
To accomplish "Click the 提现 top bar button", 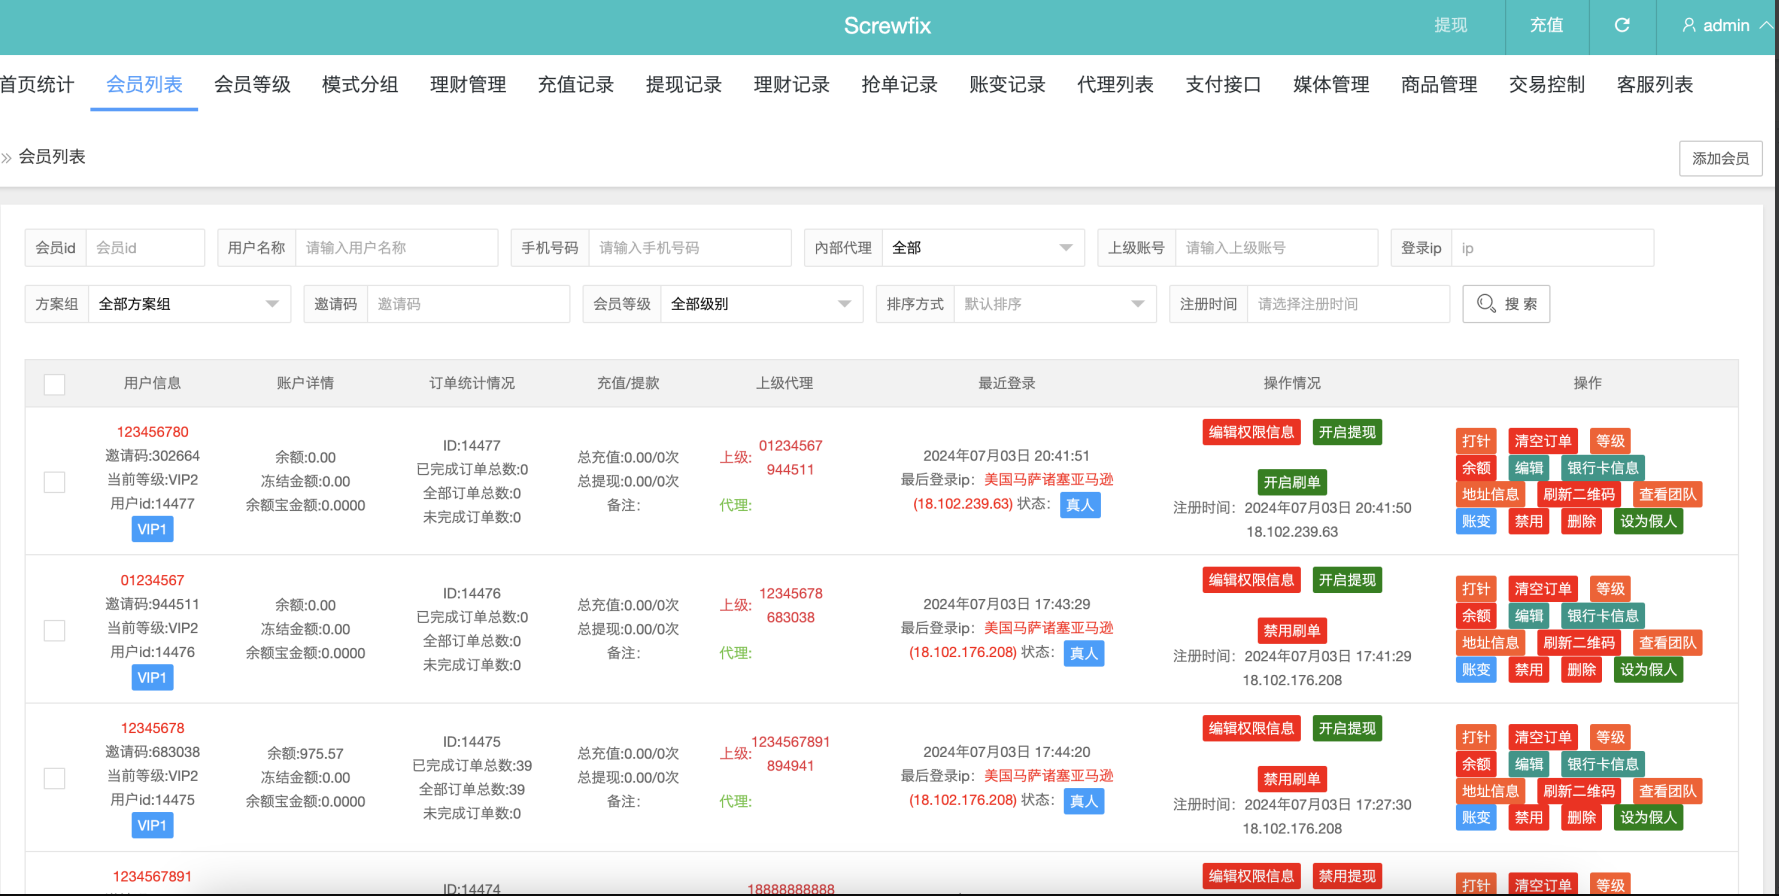I will [x=1451, y=25].
